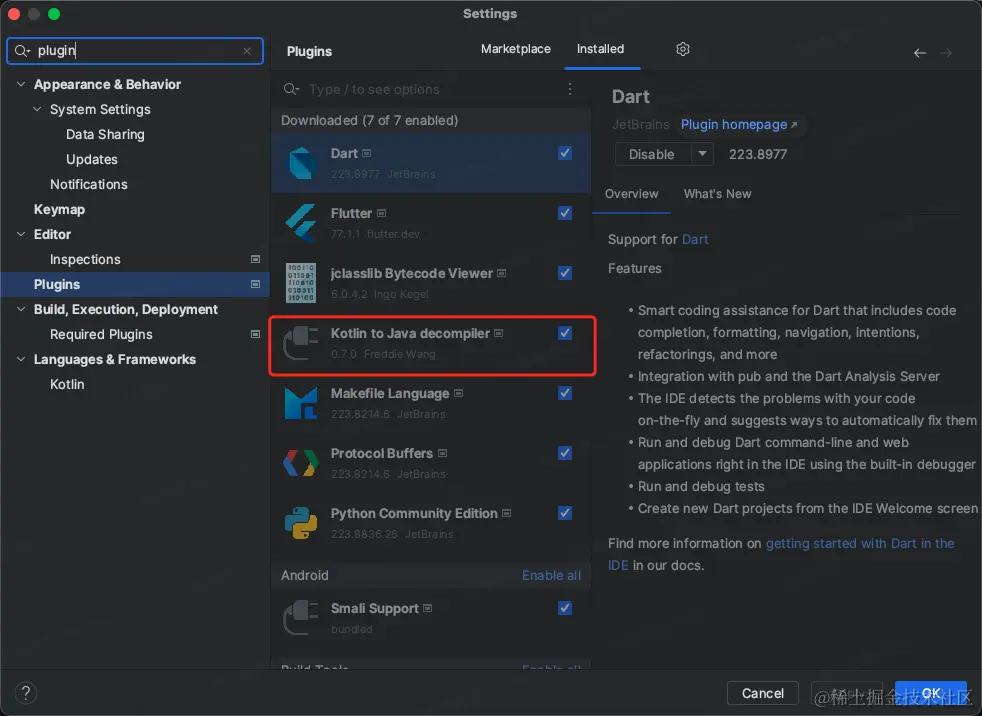Uncheck the Makefile Language checkbox
982x716 pixels.
pos(565,393)
